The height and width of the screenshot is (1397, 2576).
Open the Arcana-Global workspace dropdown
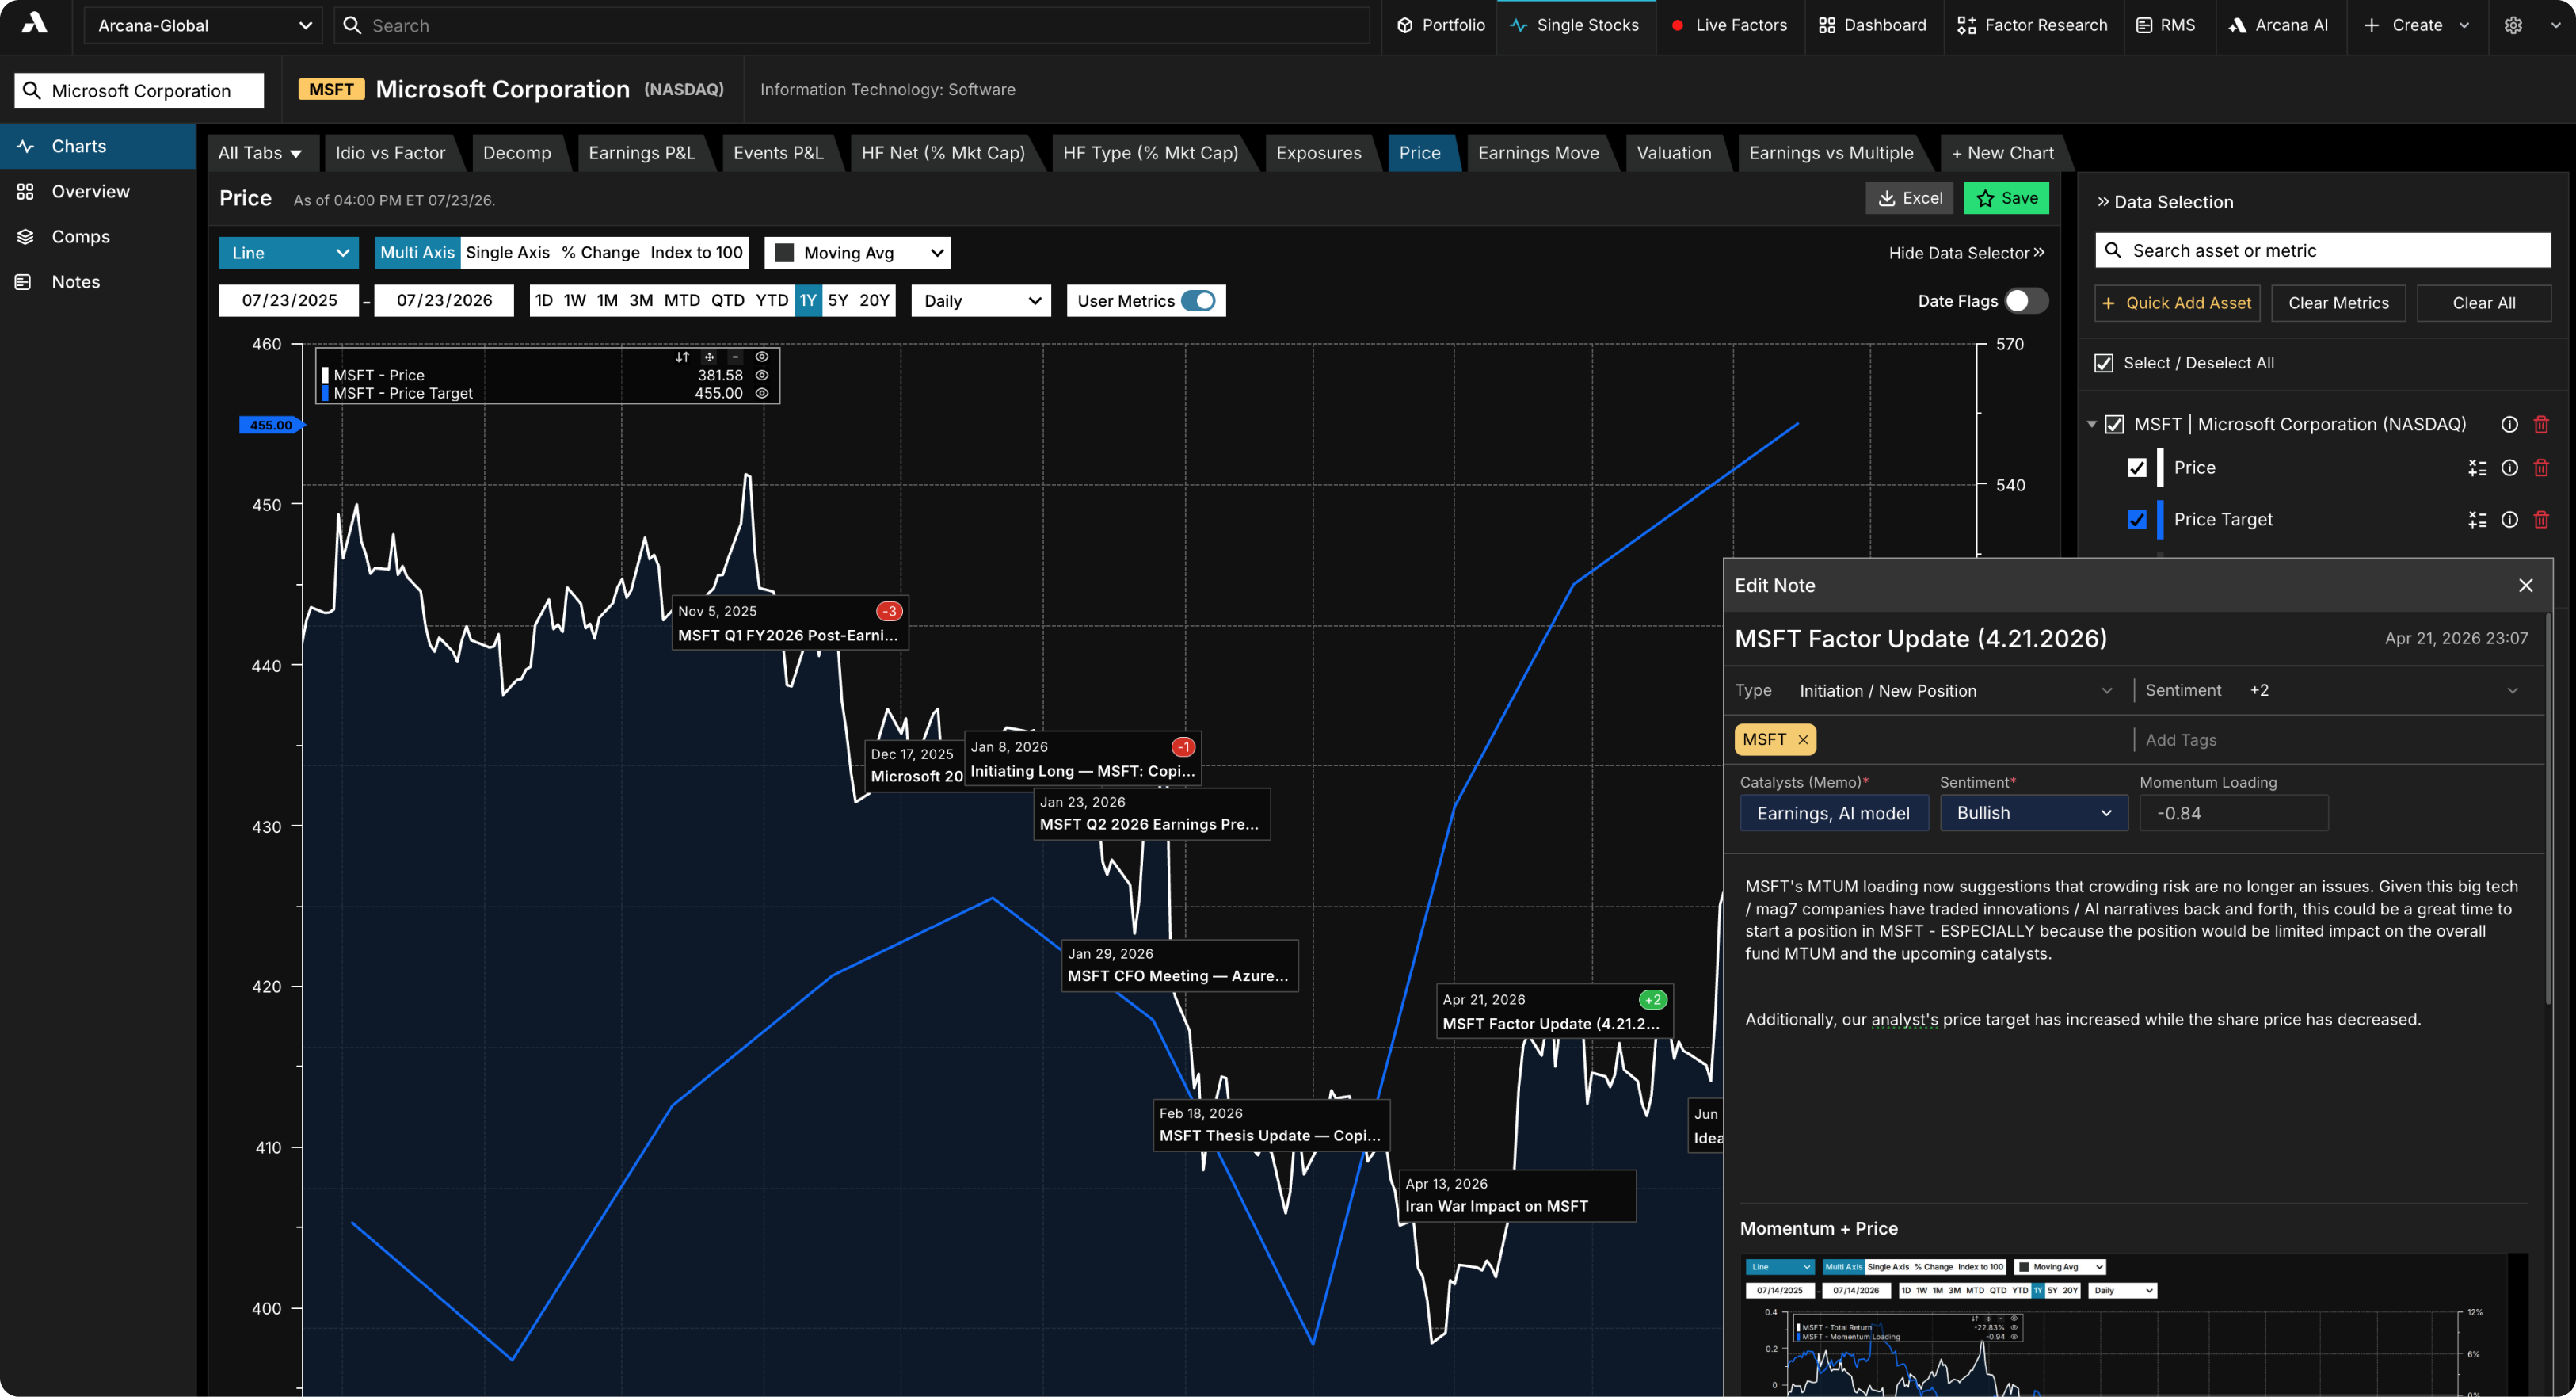[x=203, y=25]
